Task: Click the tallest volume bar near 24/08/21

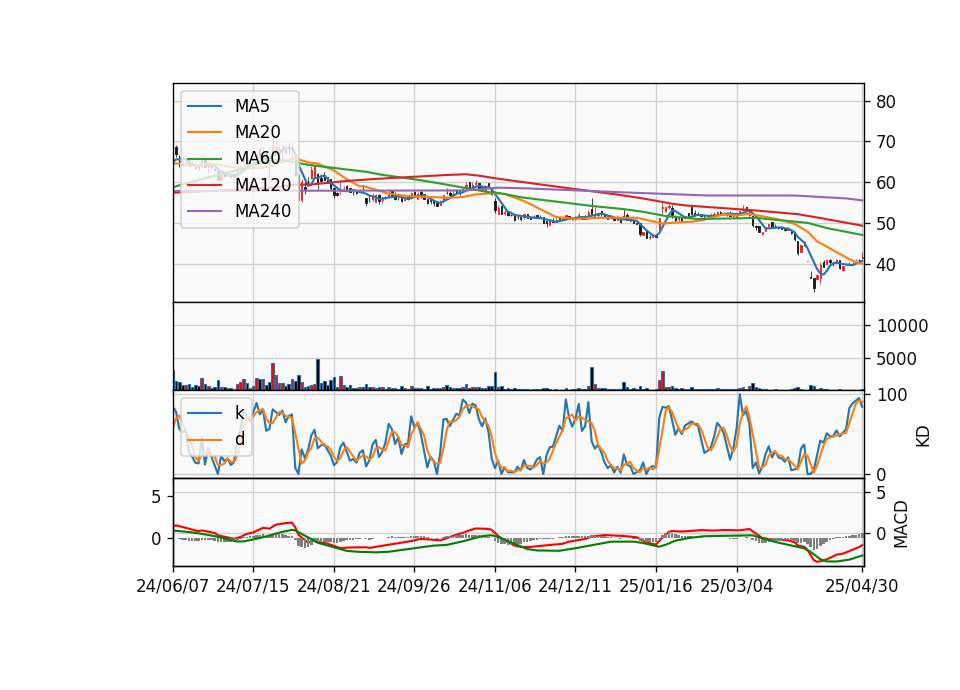Action: (318, 375)
